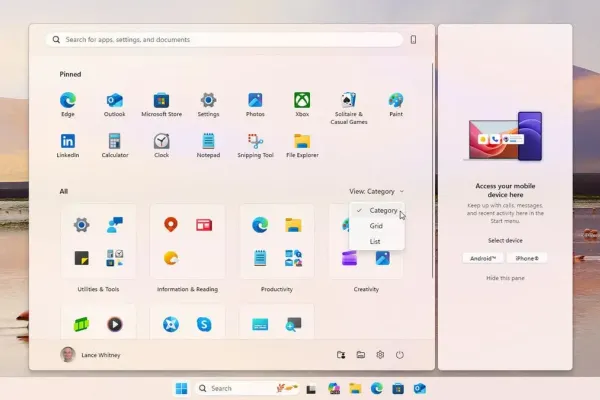This screenshot has height=400, width=600.
Task: Expand the View: Category dropdown
Action: (x=377, y=191)
